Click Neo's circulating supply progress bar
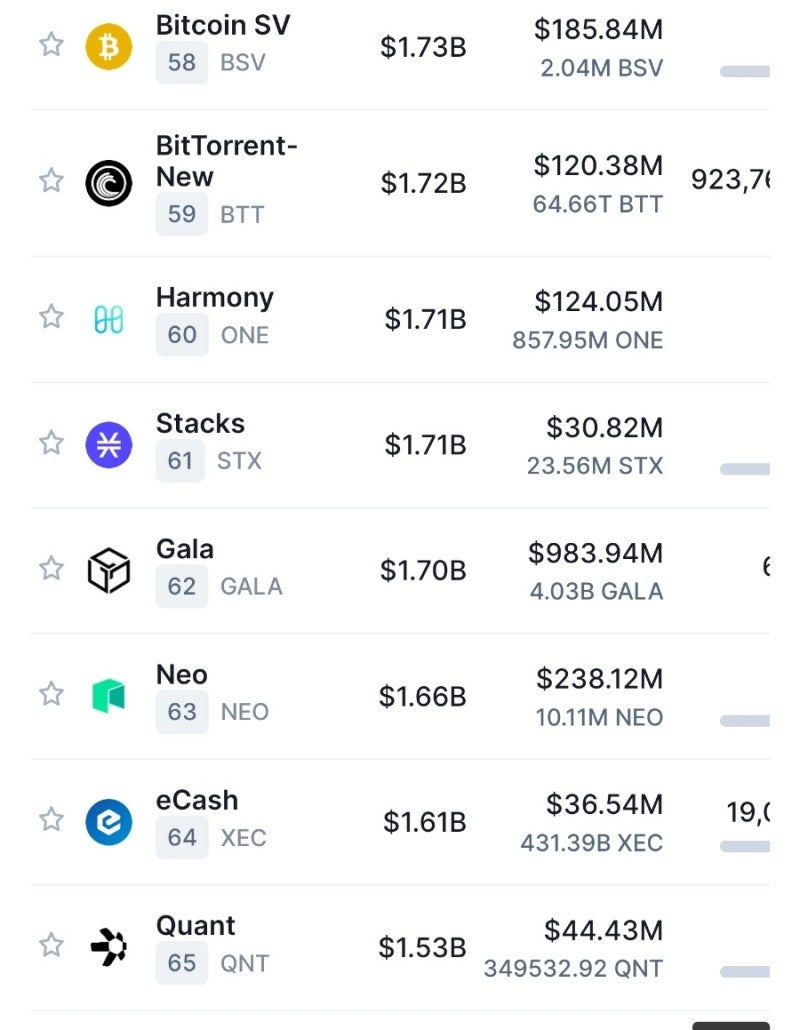The image size is (800, 1030). (745, 720)
